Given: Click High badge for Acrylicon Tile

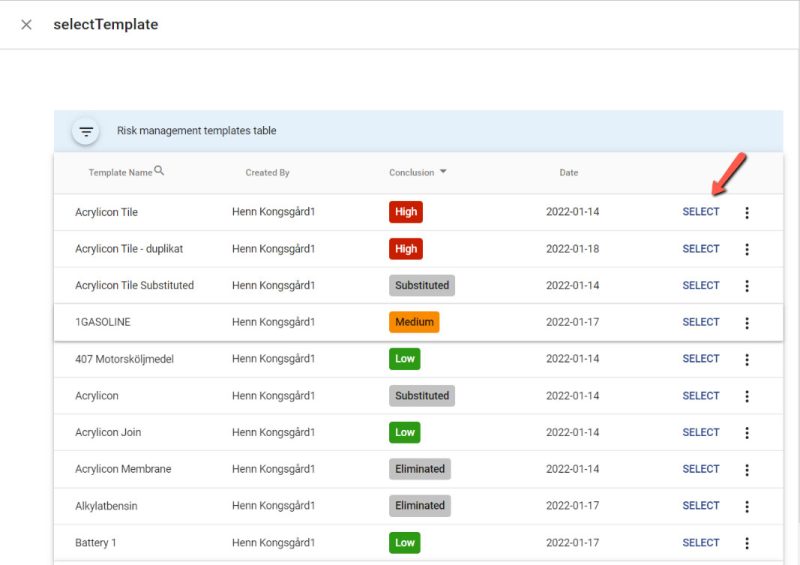Looking at the screenshot, I should 406,212.
